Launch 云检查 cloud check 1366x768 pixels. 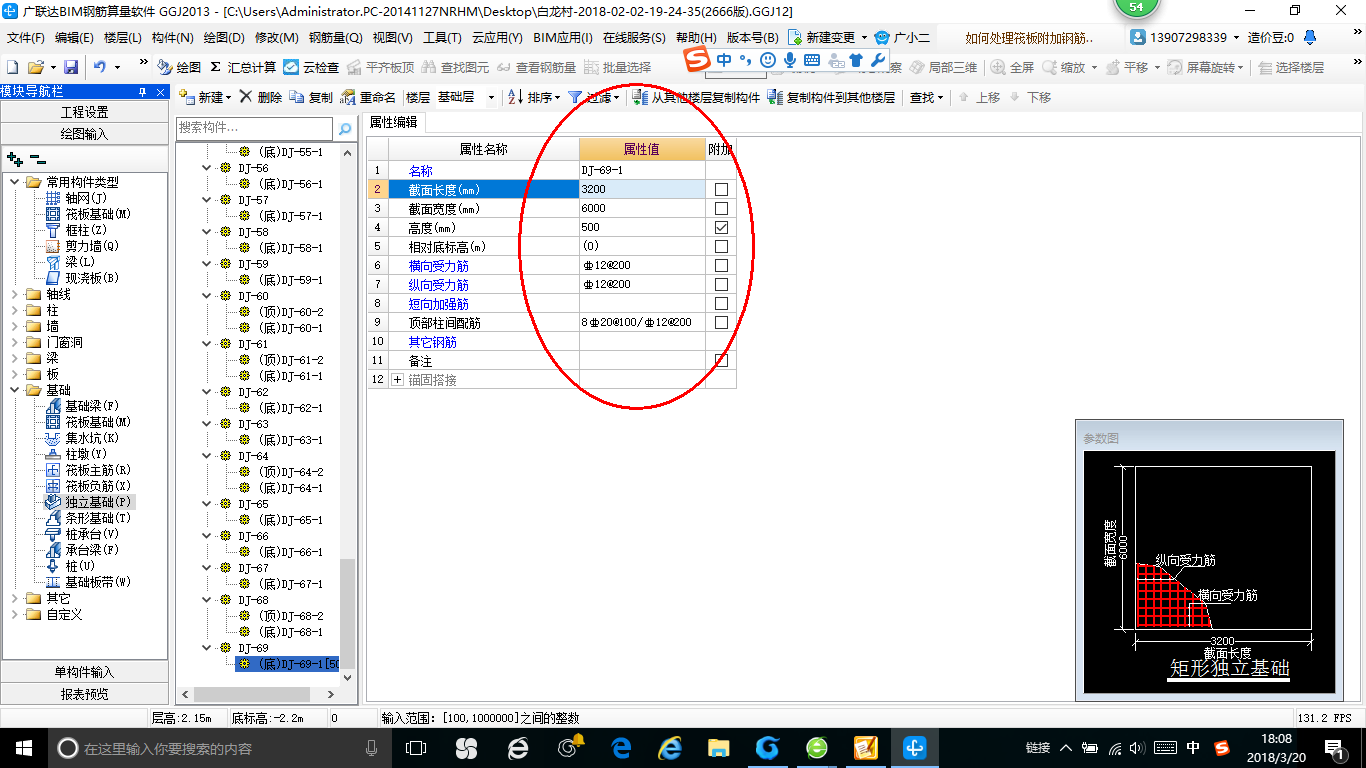pyautogui.click(x=311, y=67)
